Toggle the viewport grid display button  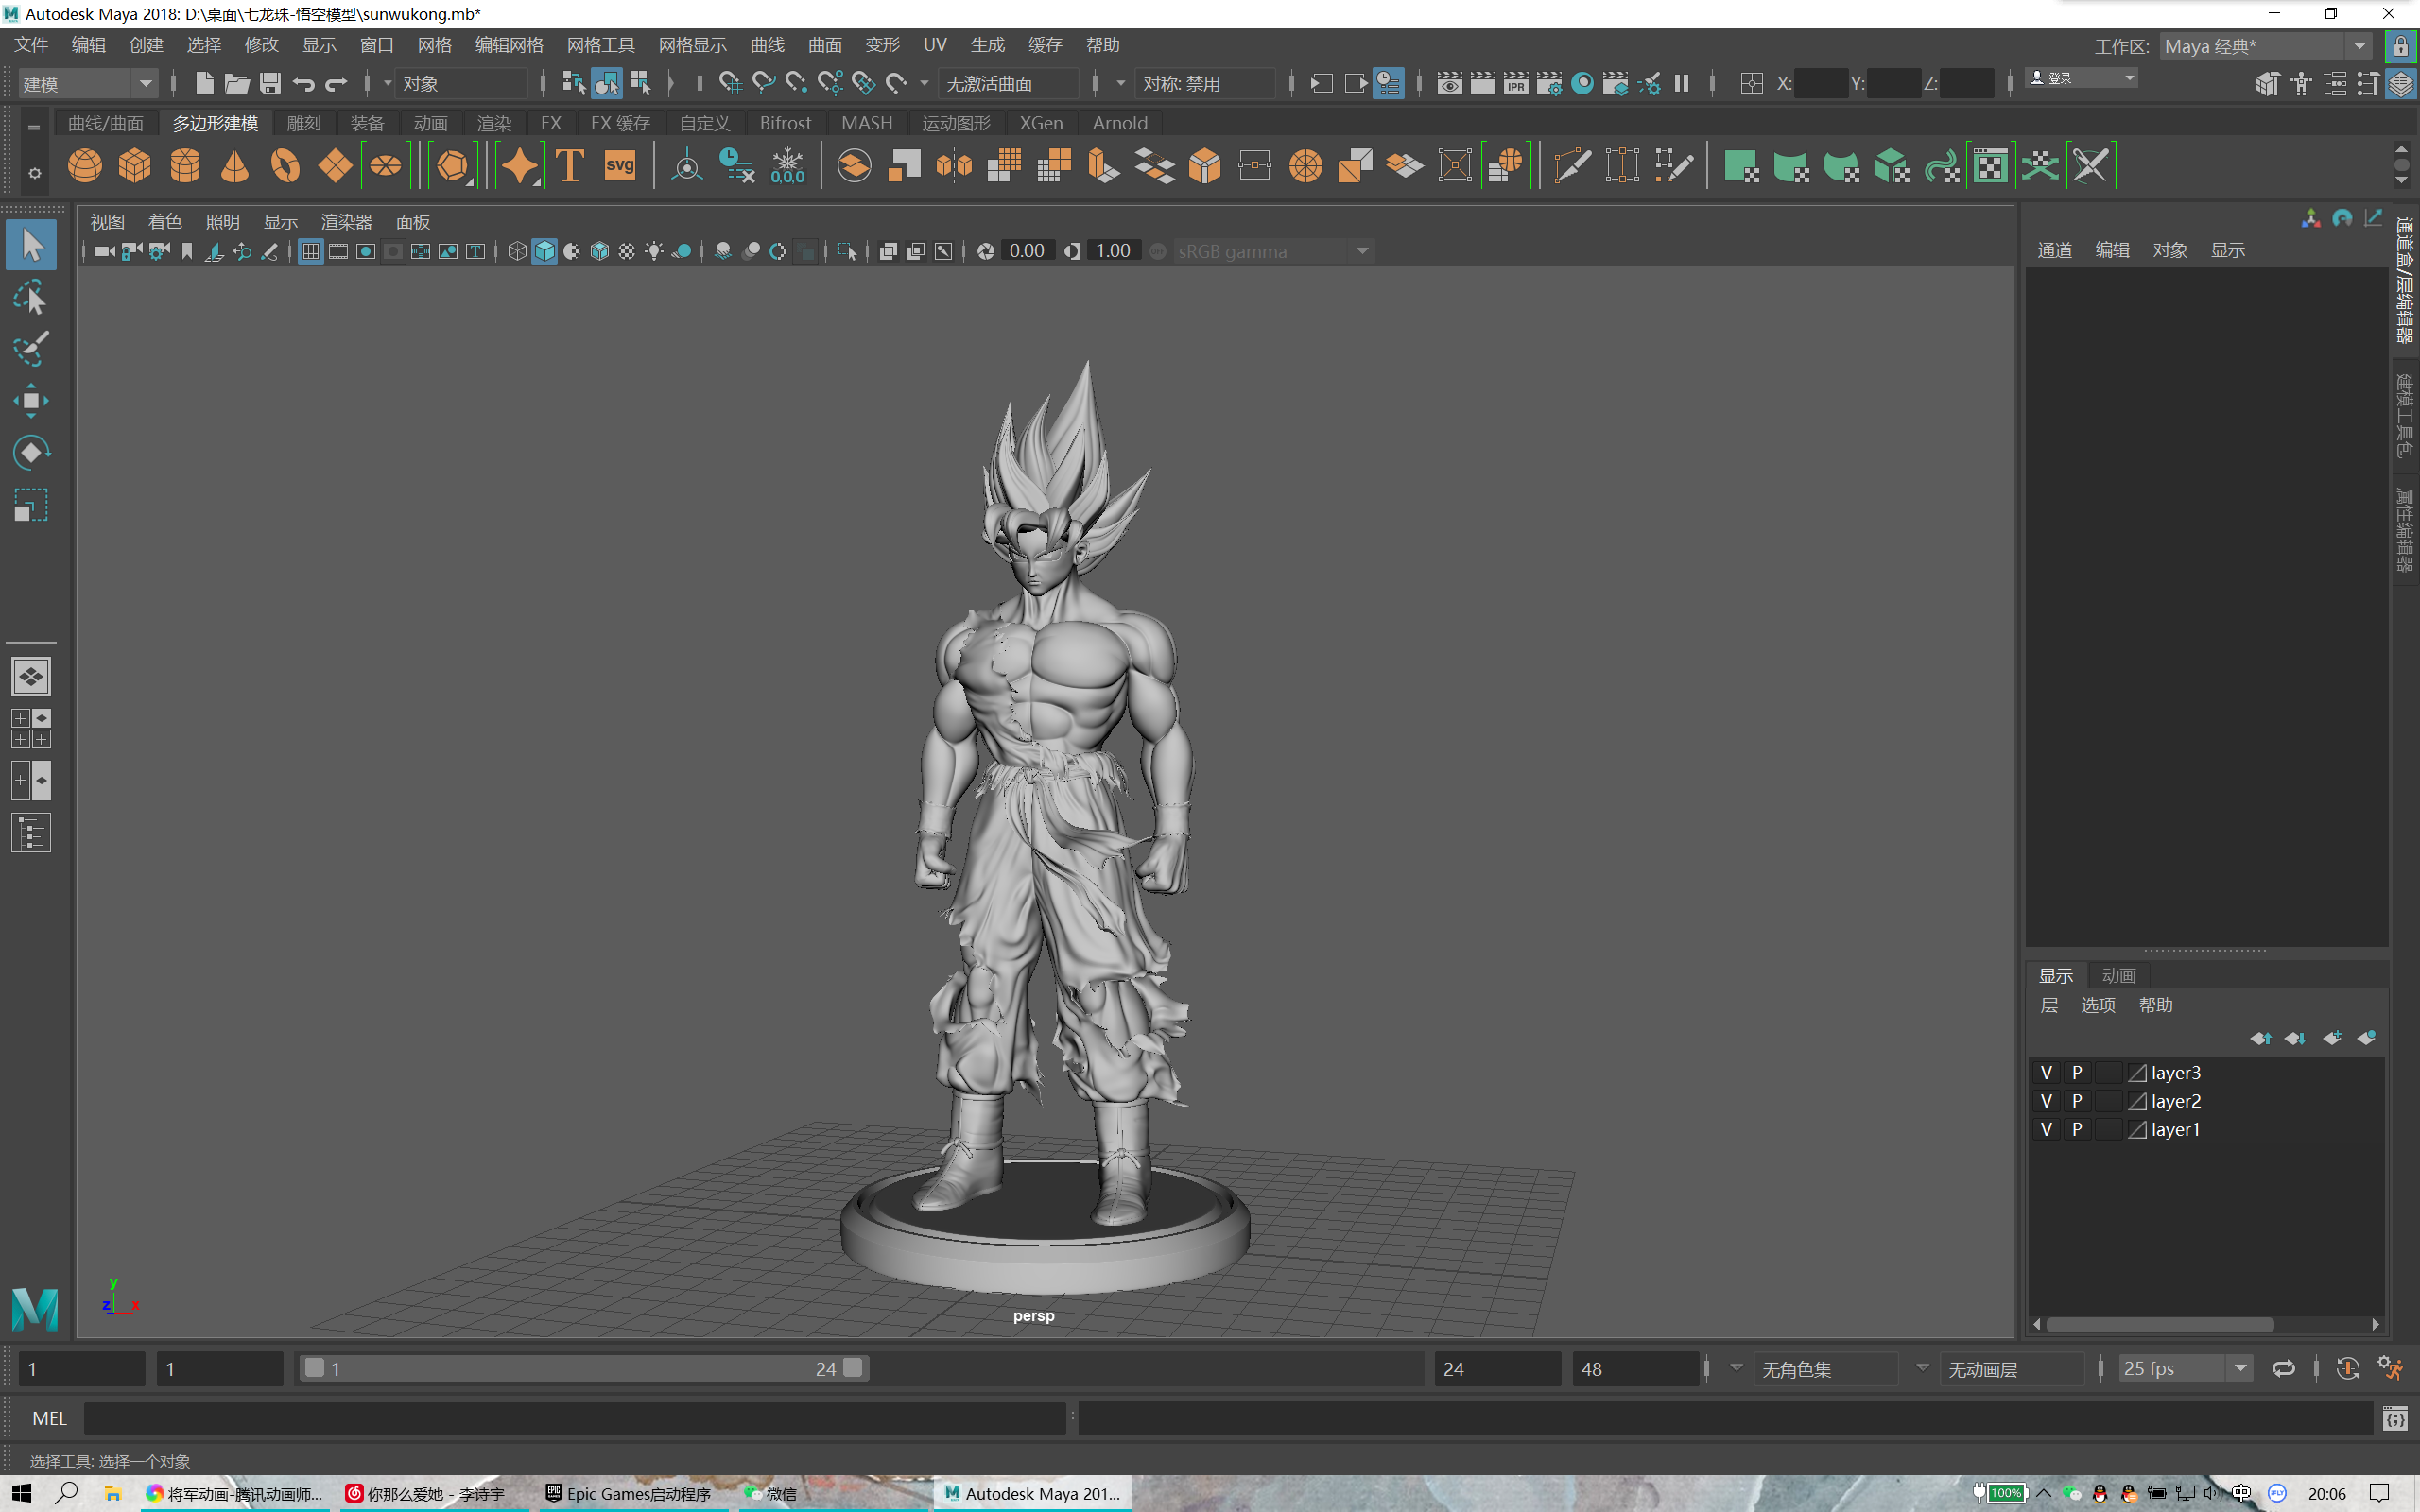click(311, 252)
